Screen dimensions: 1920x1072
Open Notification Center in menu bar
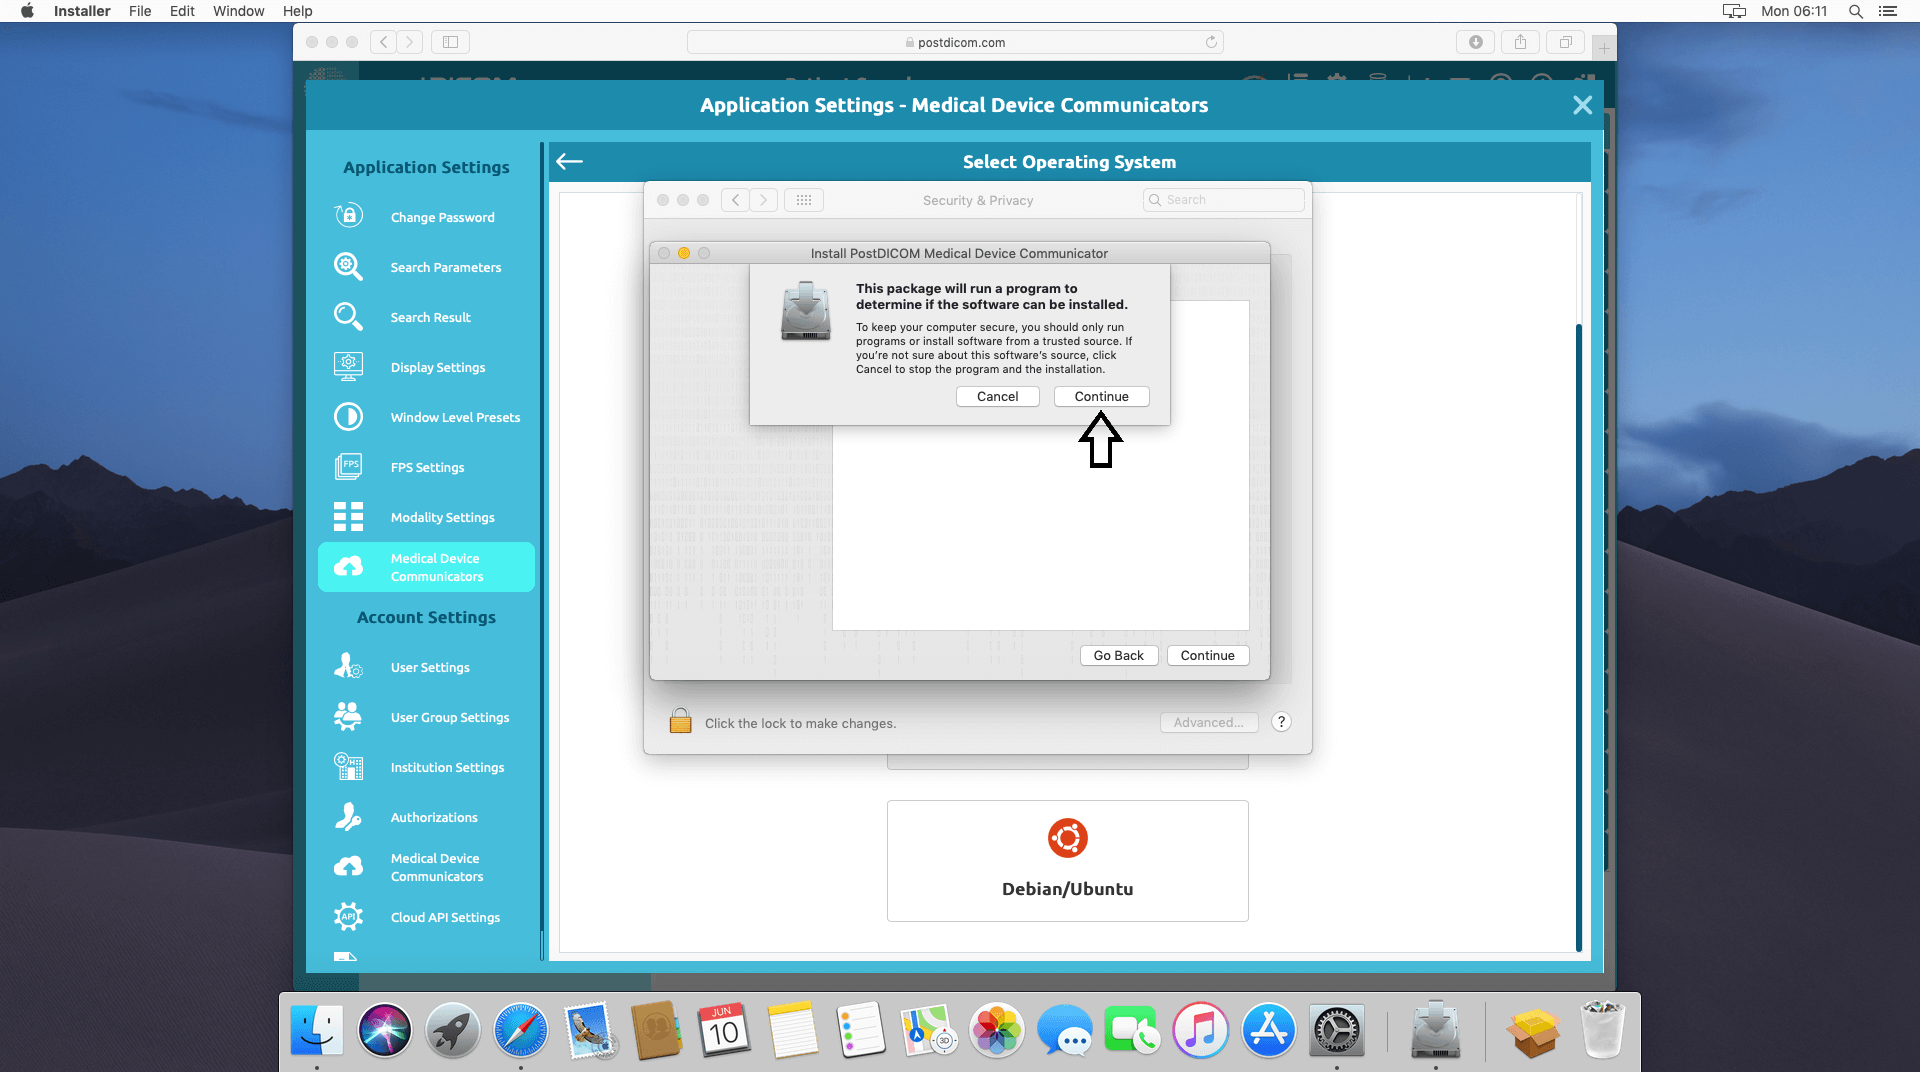click(1887, 11)
